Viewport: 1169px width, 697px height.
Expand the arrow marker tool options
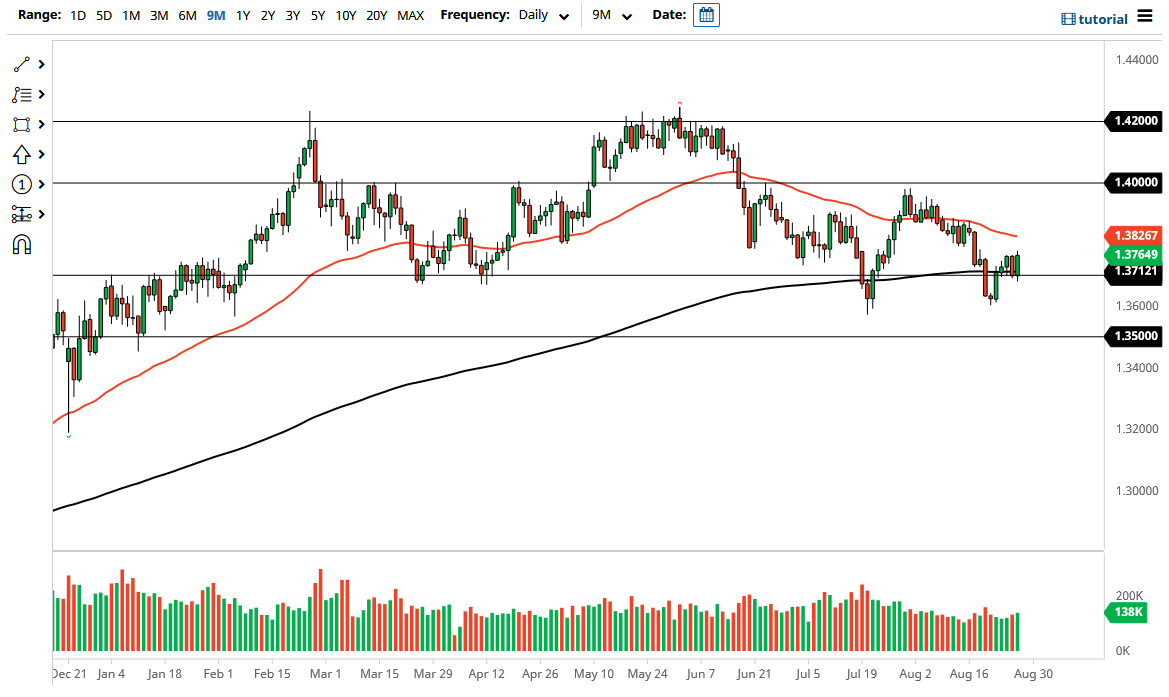(x=42, y=154)
